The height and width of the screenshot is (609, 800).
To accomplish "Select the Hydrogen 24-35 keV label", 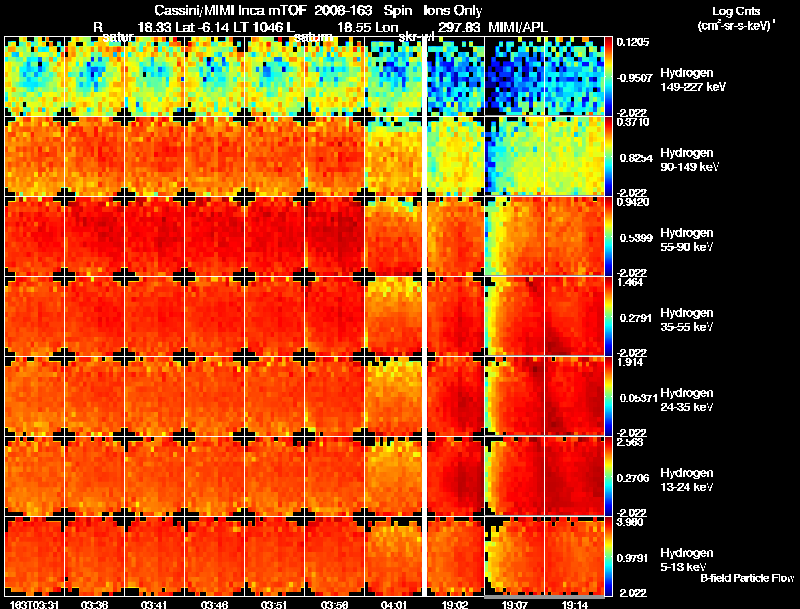I will click(x=687, y=399).
